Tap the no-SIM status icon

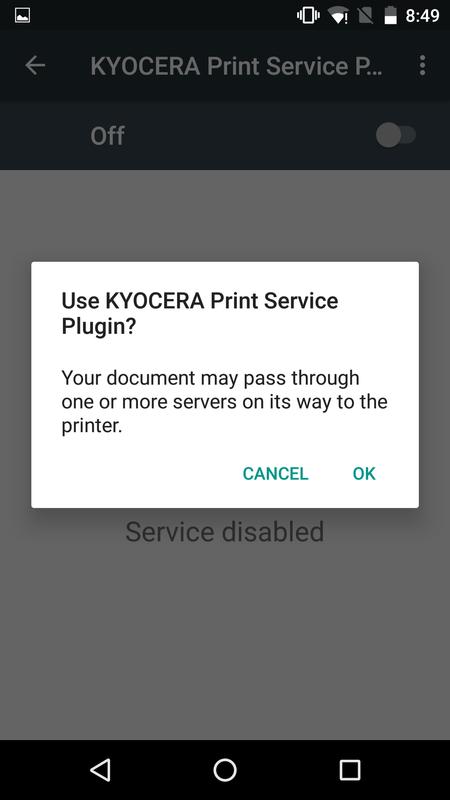(365, 16)
